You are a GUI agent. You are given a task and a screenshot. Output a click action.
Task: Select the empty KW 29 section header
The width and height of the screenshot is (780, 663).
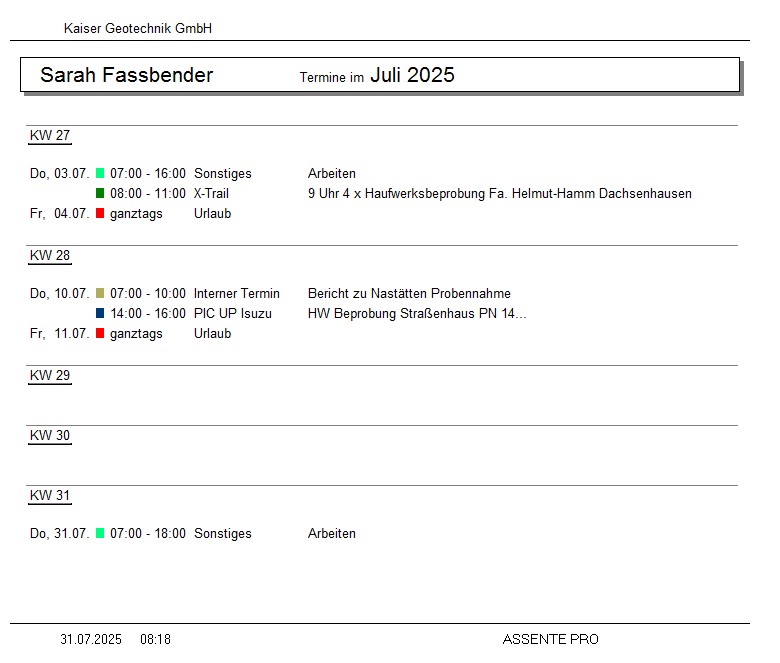pyautogui.click(x=50, y=376)
